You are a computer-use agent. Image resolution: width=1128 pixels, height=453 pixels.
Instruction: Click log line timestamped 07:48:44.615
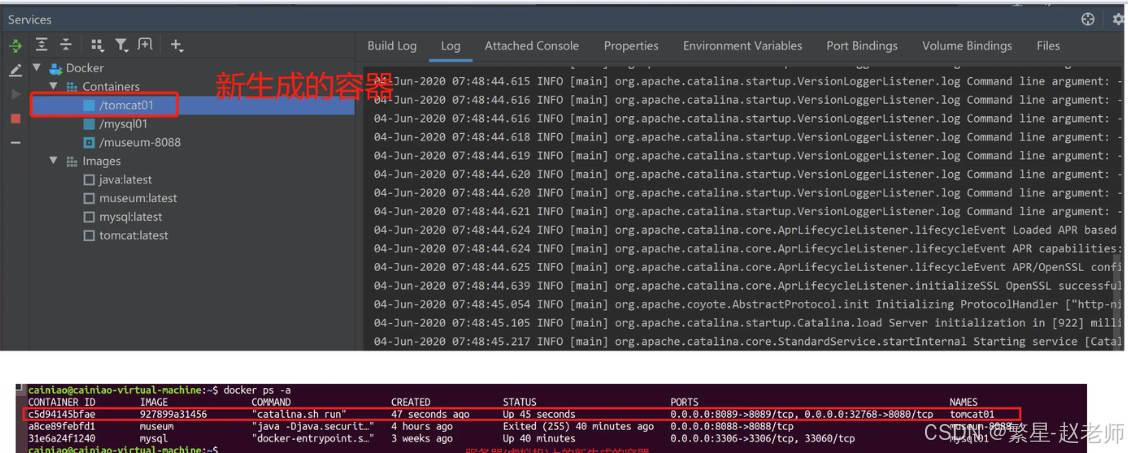click(x=748, y=81)
